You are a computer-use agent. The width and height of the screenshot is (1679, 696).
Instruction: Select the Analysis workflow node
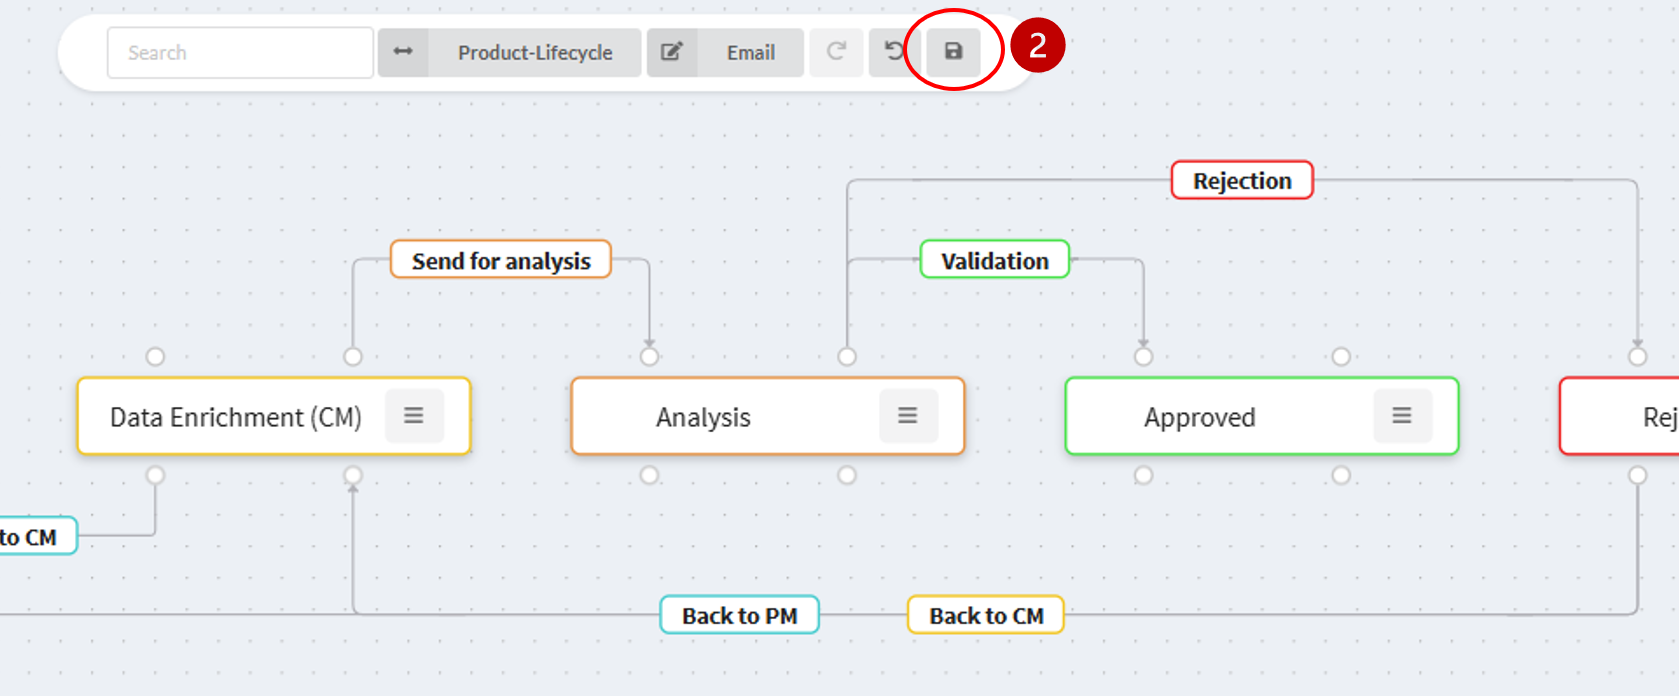(x=703, y=417)
